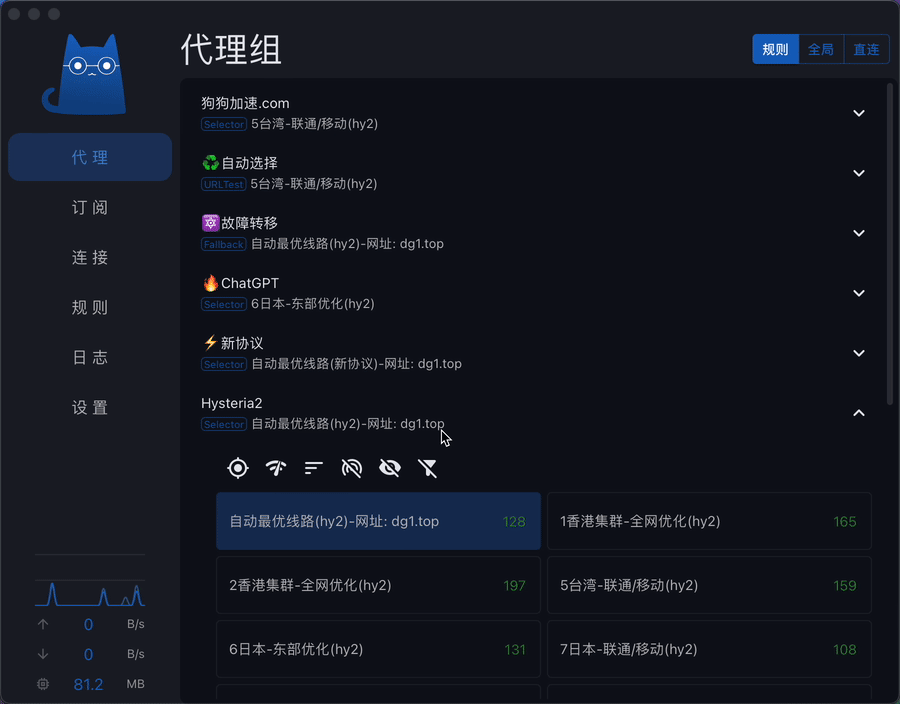
Task: Collapse the Hysteria2 proxy group
Action: pyautogui.click(x=858, y=413)
